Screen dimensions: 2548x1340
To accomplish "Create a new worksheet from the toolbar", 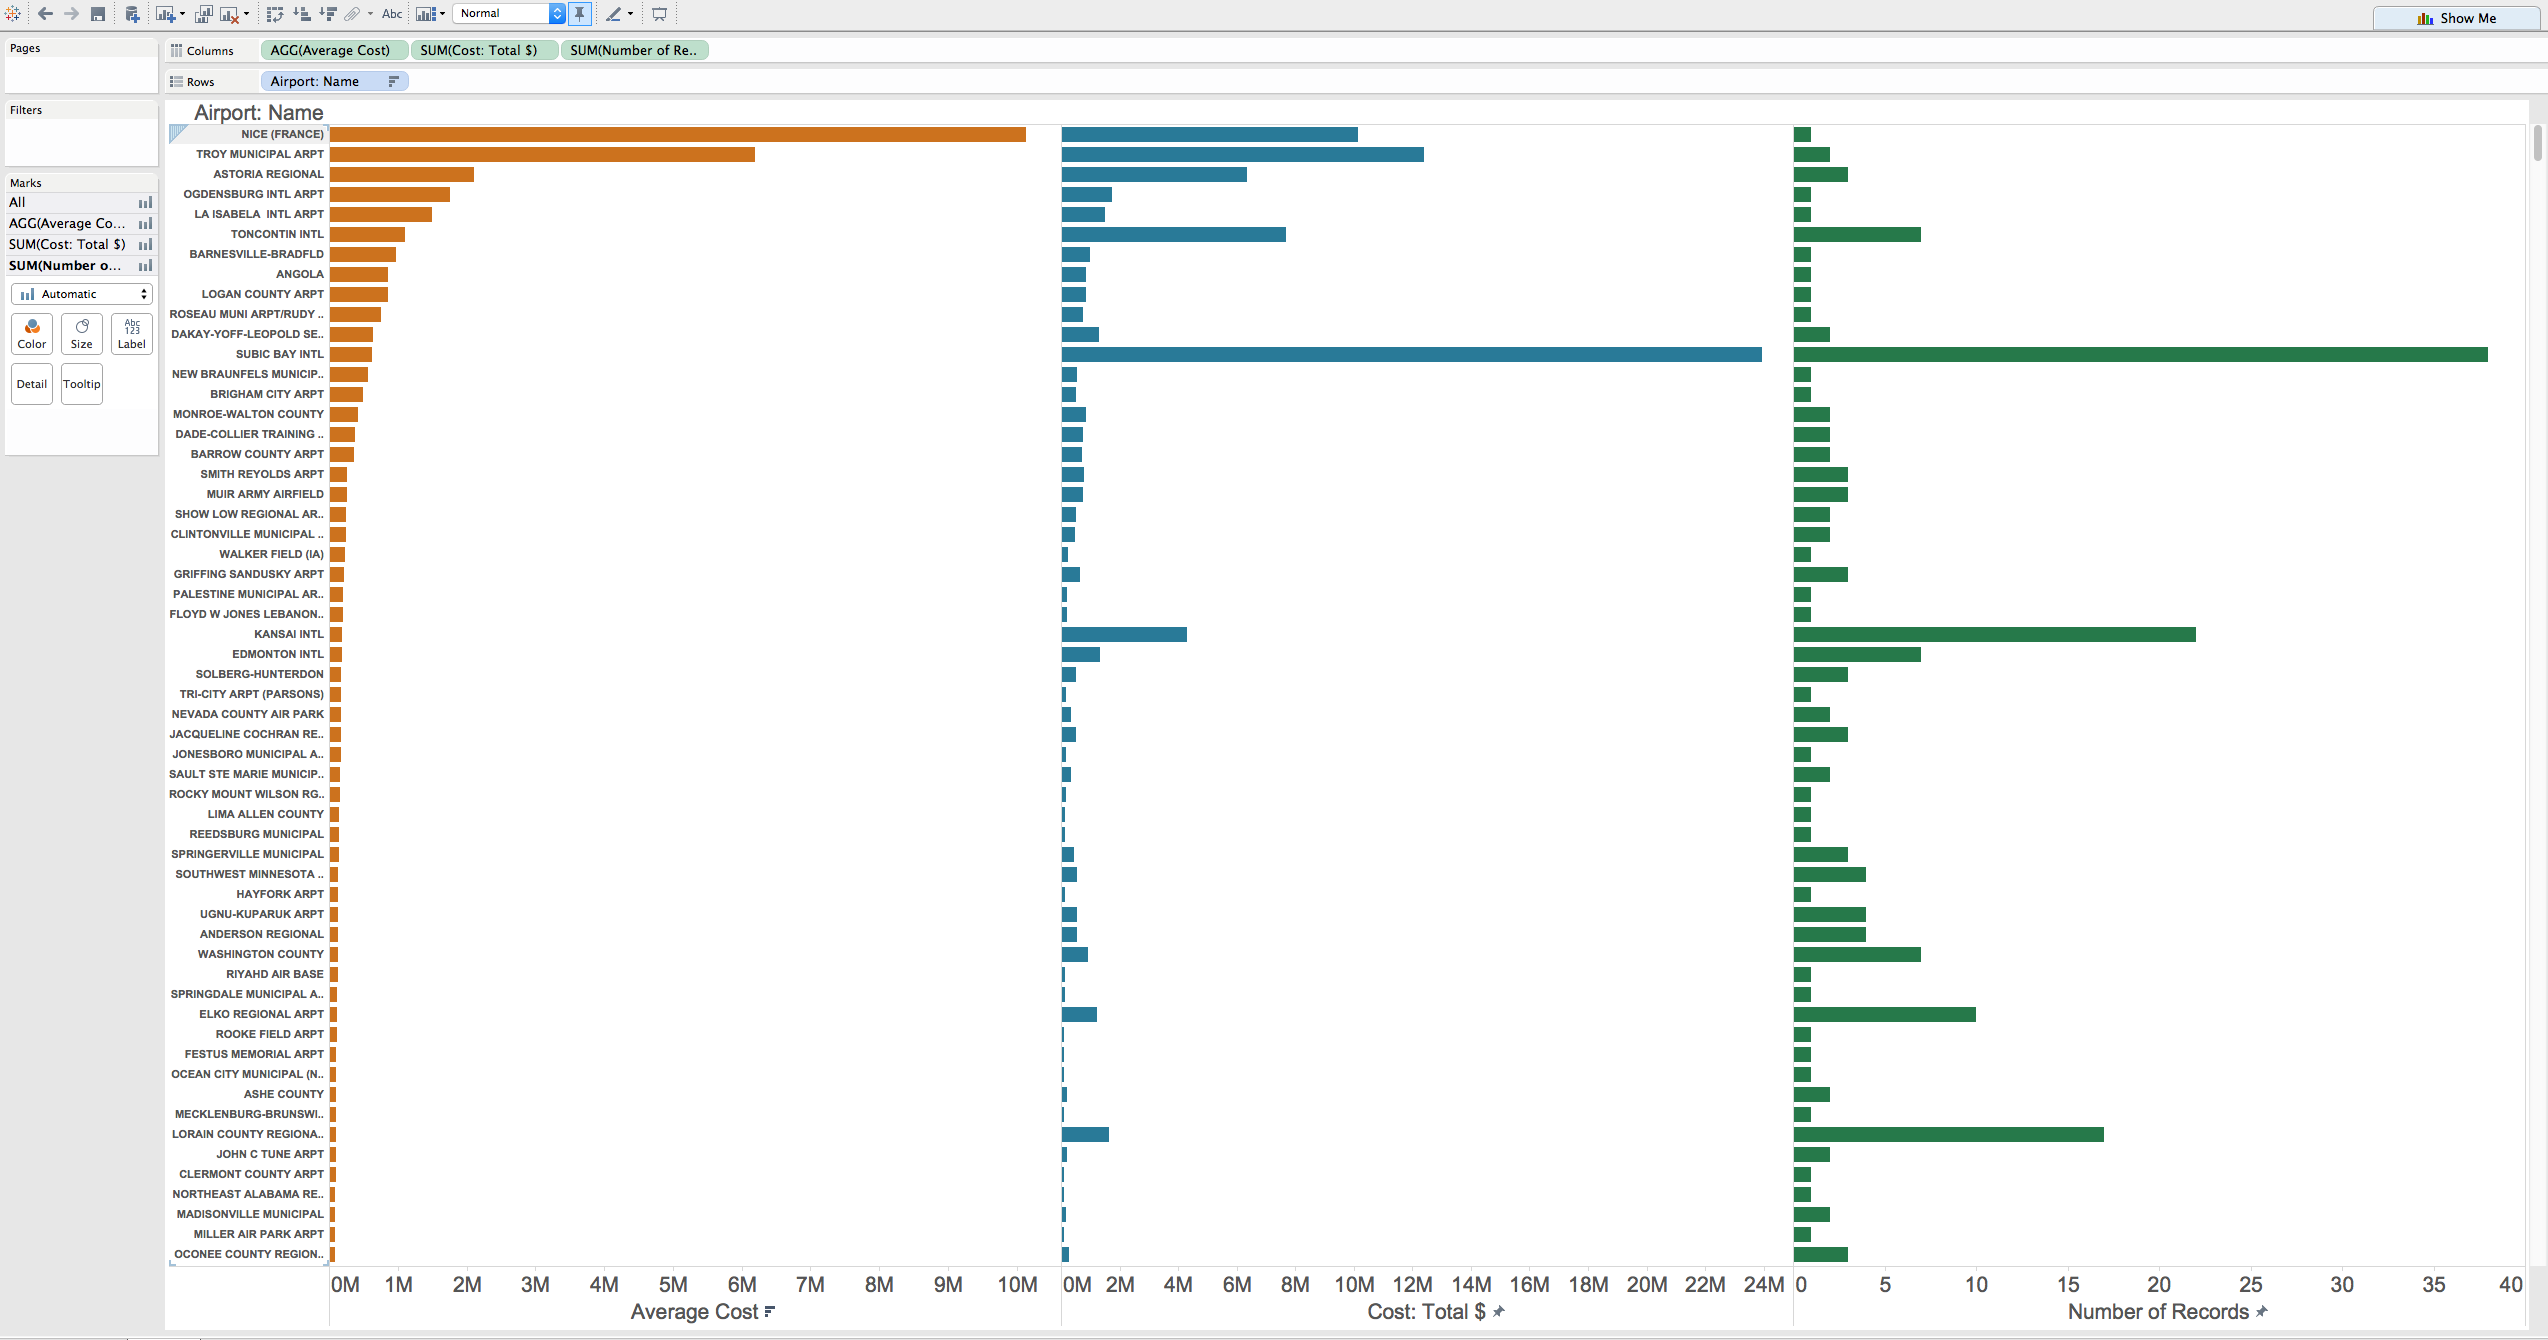I will point(163,14).
